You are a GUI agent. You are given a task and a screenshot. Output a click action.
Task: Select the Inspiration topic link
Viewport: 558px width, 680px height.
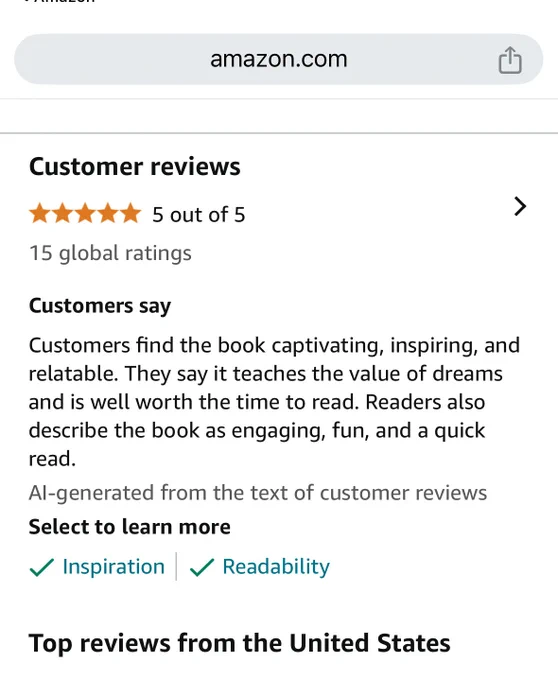[x=114, y=566]
